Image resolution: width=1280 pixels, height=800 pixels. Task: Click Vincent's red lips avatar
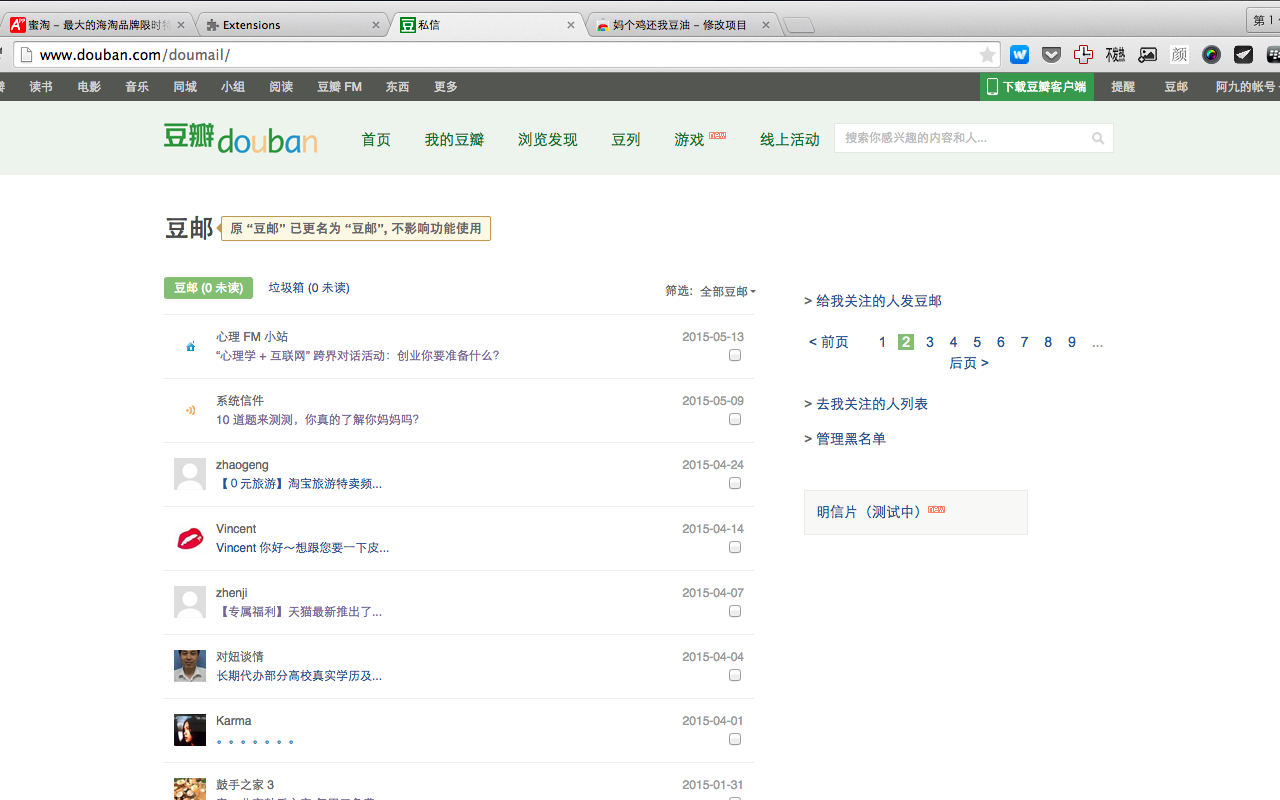tap(190, 539)
